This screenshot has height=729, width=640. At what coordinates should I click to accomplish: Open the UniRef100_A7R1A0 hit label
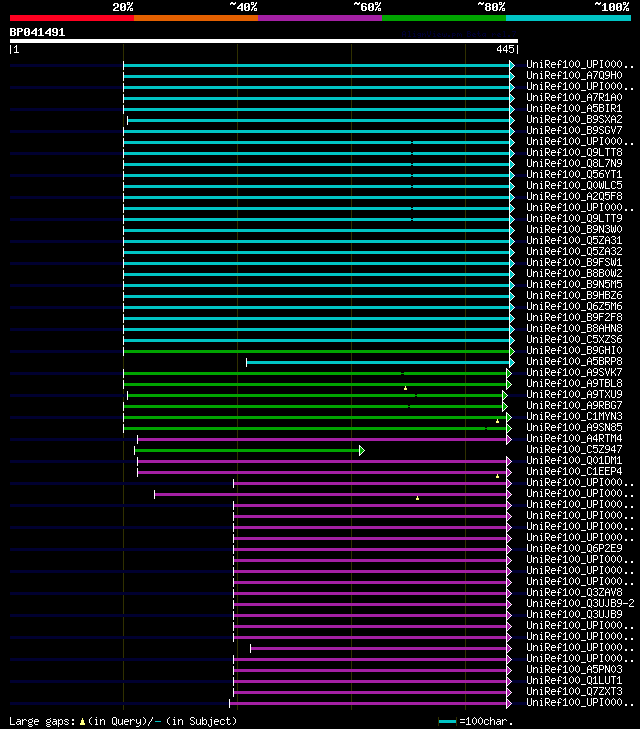[x=574, y=97]
